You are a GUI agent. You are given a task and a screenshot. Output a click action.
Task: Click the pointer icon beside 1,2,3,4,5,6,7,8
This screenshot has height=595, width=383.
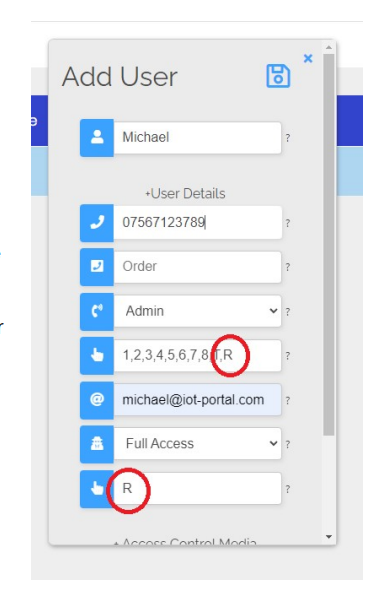coord(97,356)
